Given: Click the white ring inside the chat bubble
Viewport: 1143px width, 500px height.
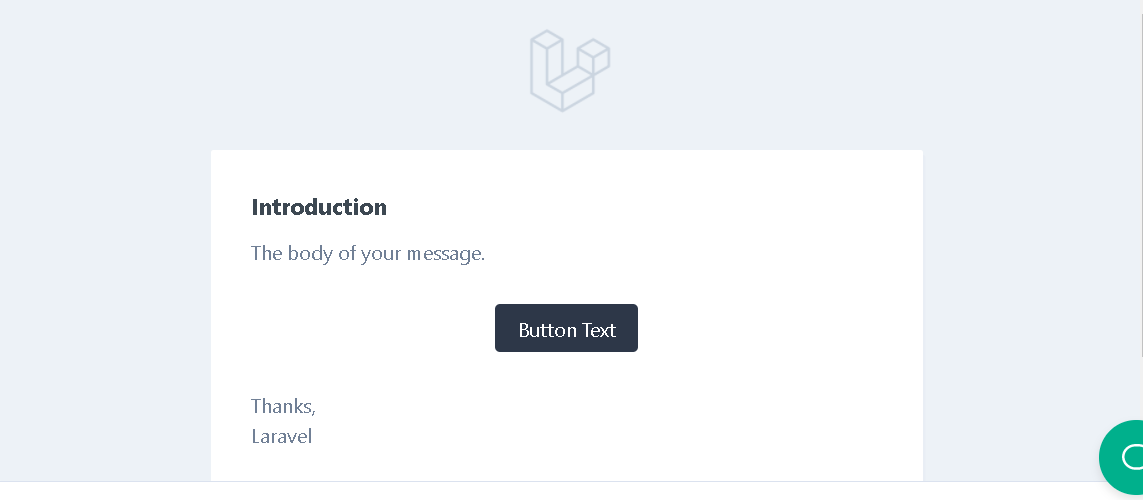Looking at the screenshot, I should point(1134,458).
